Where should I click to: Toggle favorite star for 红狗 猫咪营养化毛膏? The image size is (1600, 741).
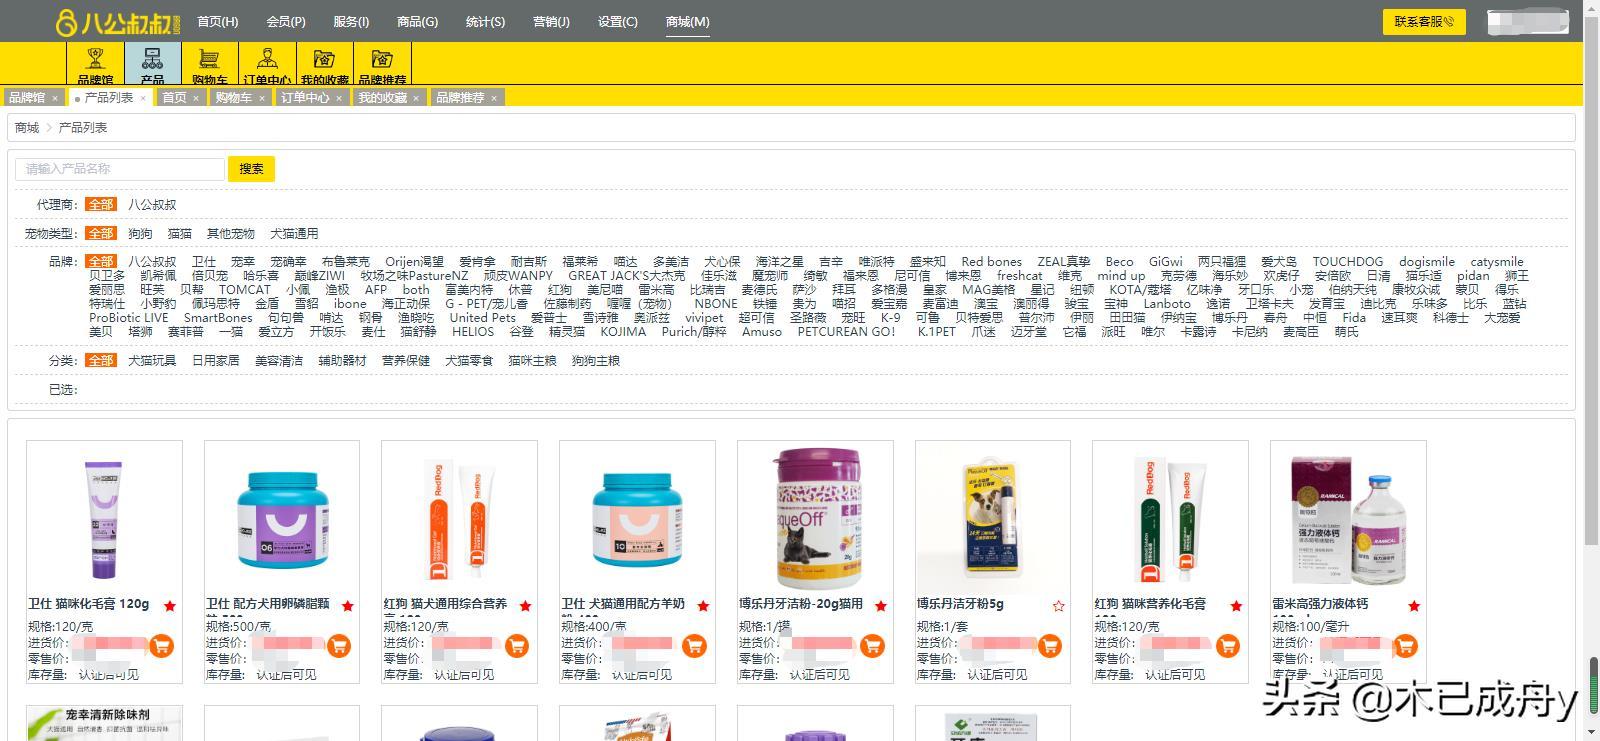1237,606
